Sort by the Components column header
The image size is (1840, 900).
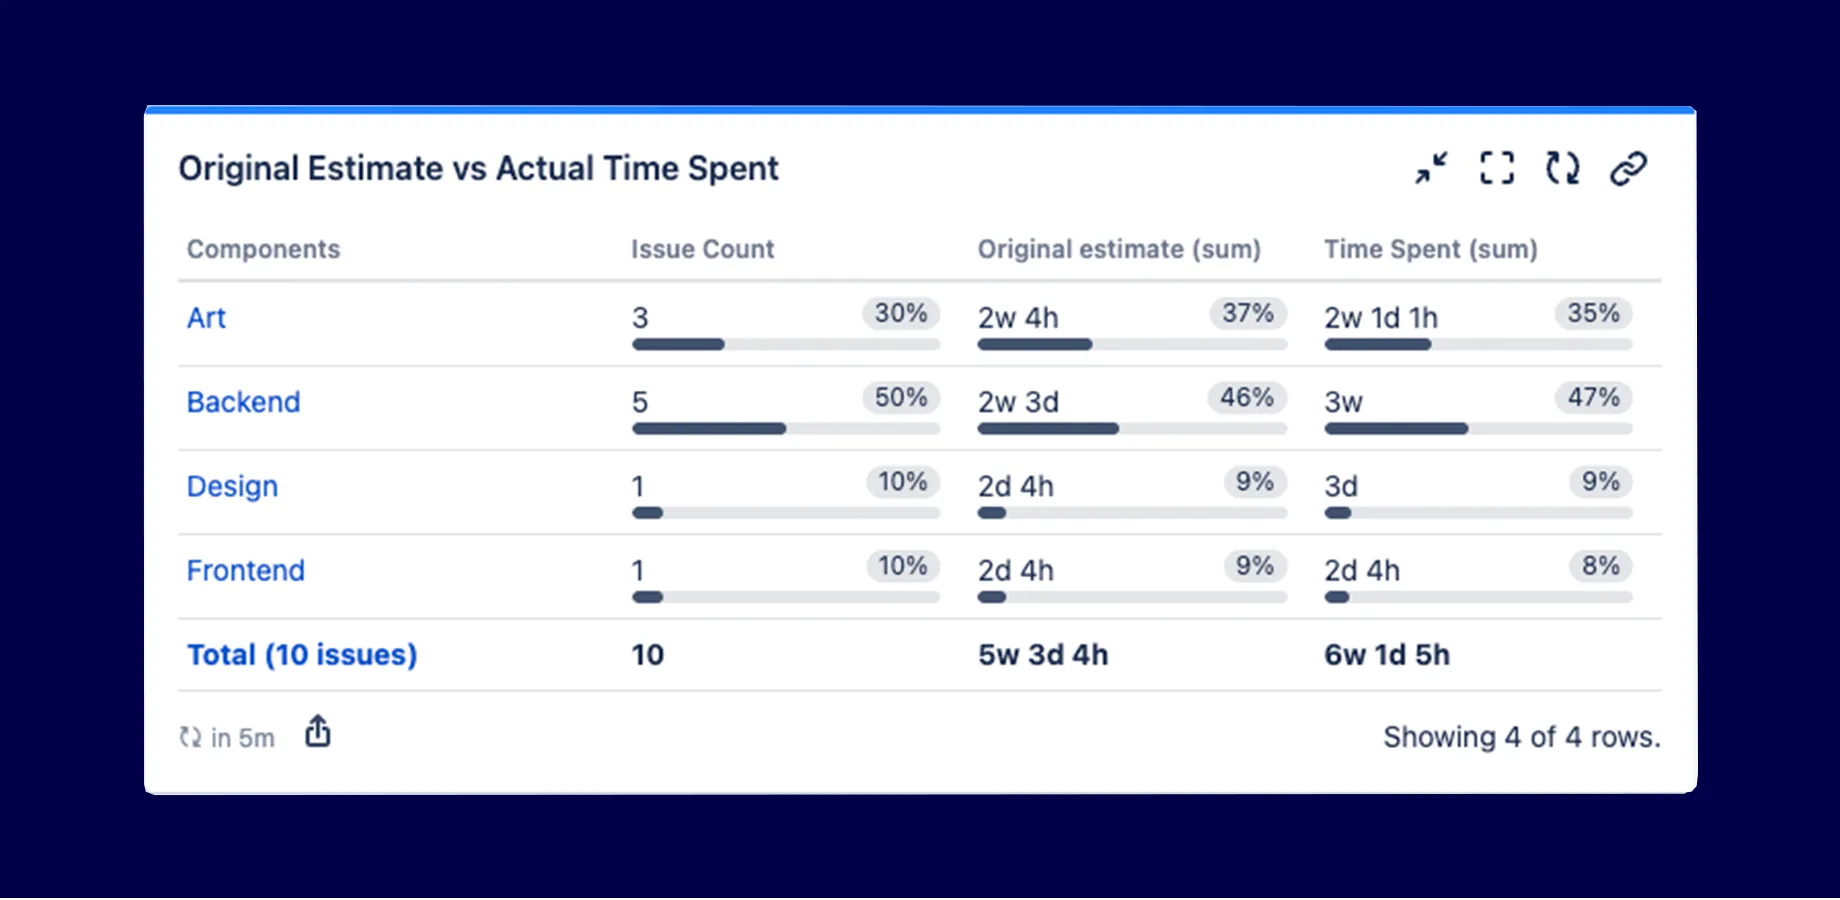click(x=263, y=249)
